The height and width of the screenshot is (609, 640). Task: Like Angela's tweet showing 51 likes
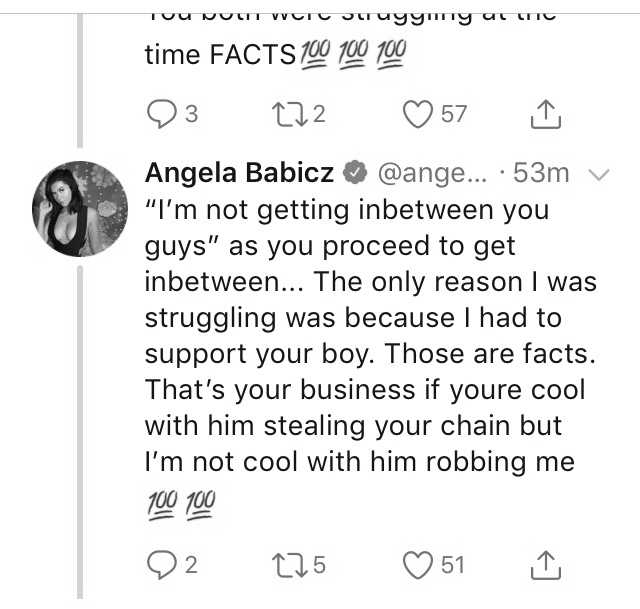coord(433,565)
